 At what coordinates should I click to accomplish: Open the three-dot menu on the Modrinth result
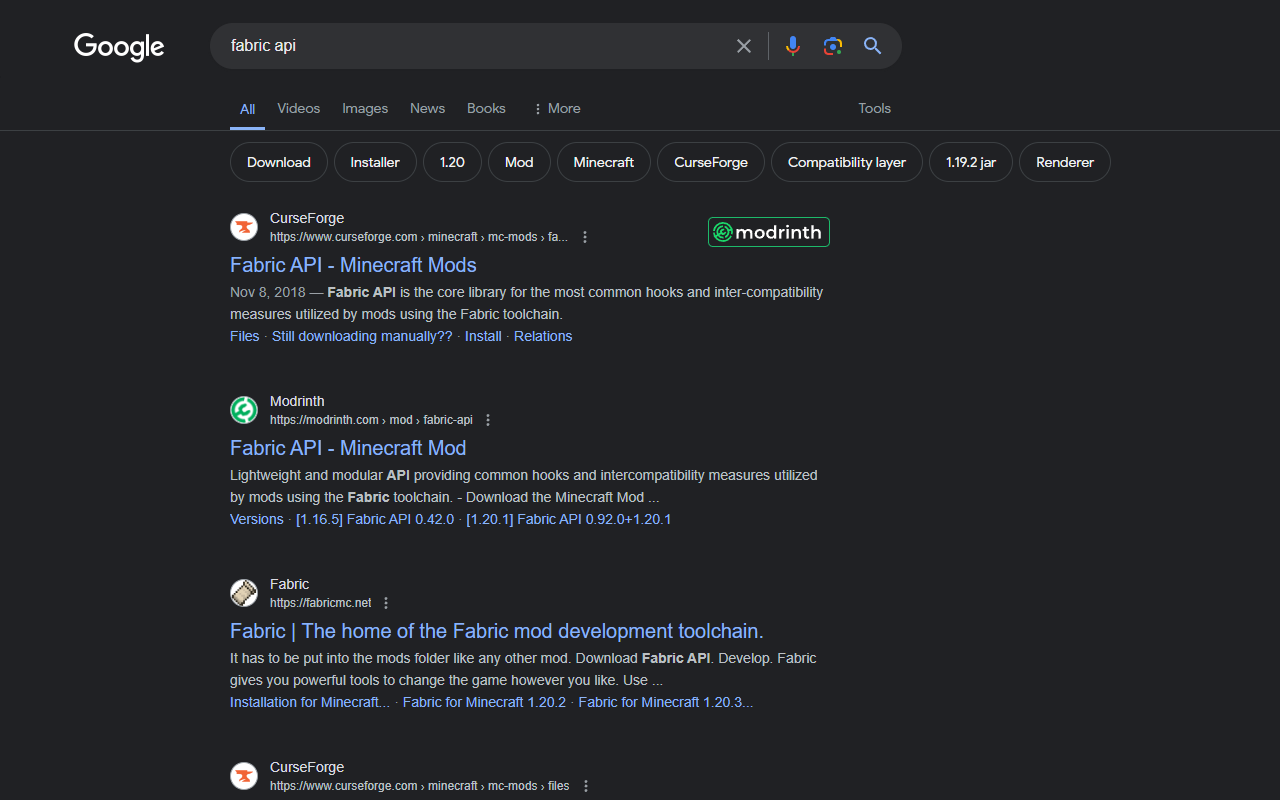pos(487,420)
